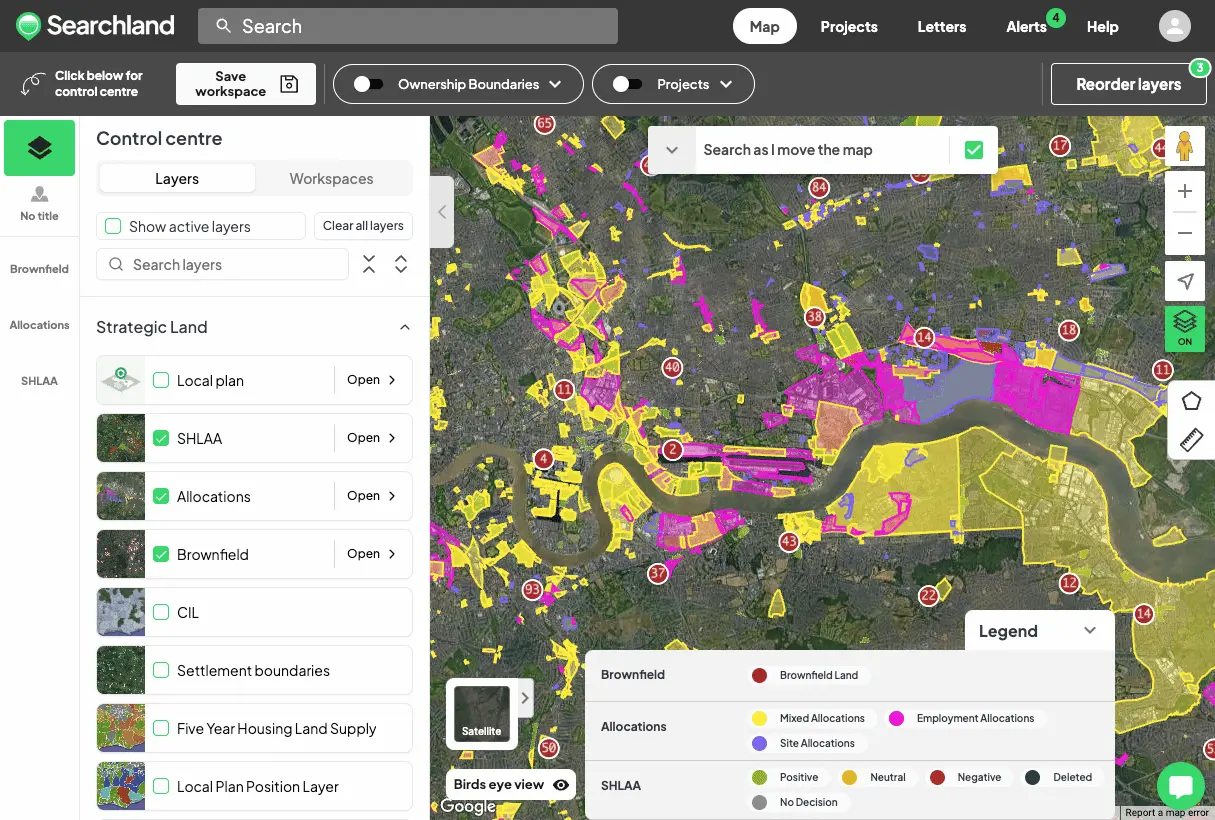Select the Employment Allocations magenta swatch
Viewport: 1215px width, 820px height.
pyautogui.click(x=895, y=718)
